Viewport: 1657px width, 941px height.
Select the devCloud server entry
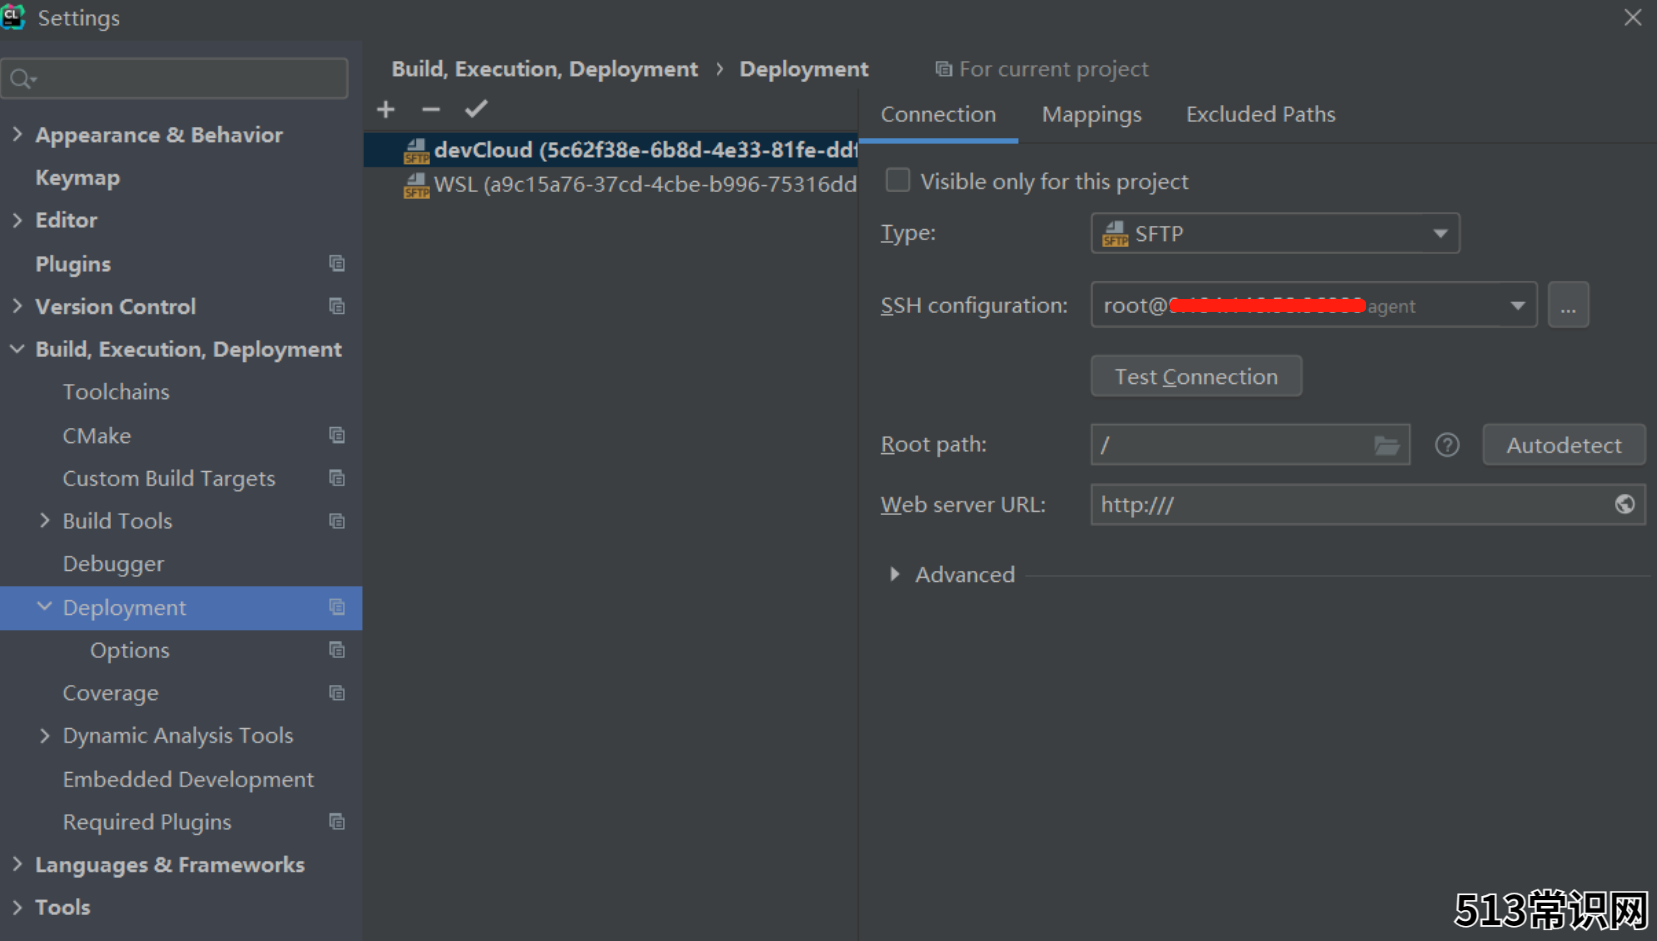coord(611,150)
